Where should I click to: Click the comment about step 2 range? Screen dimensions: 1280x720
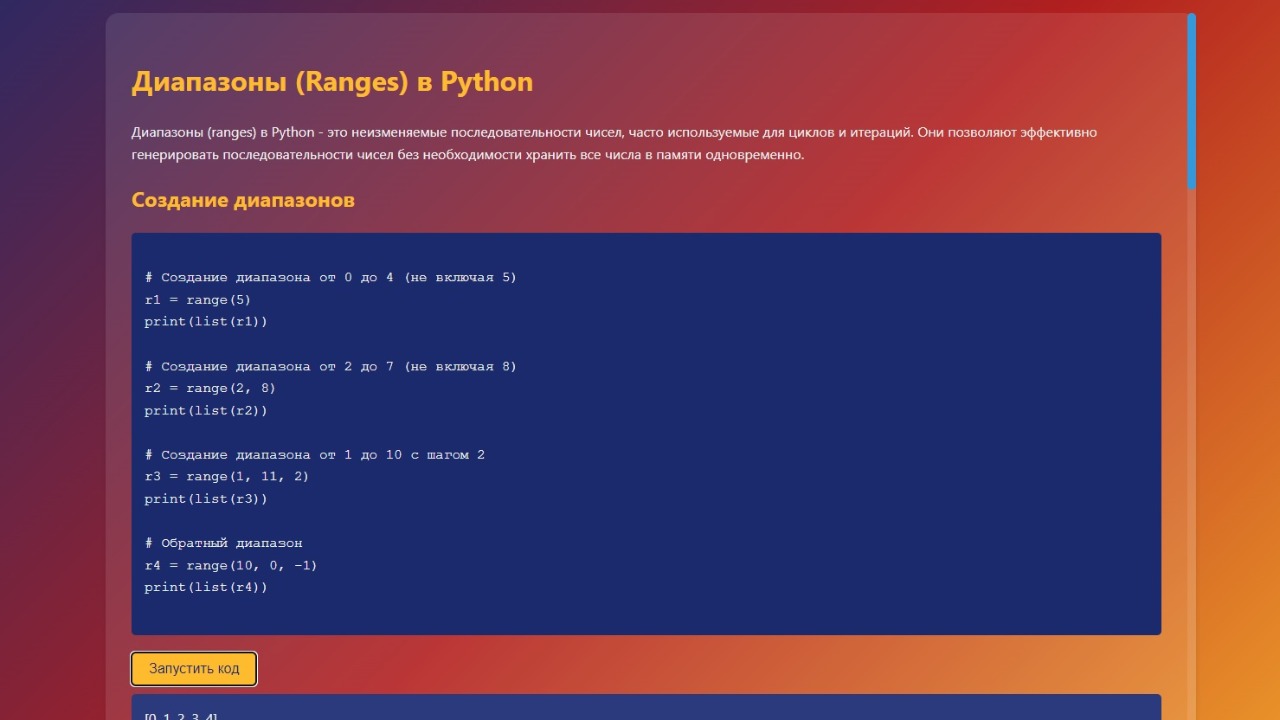pos(315,454)
